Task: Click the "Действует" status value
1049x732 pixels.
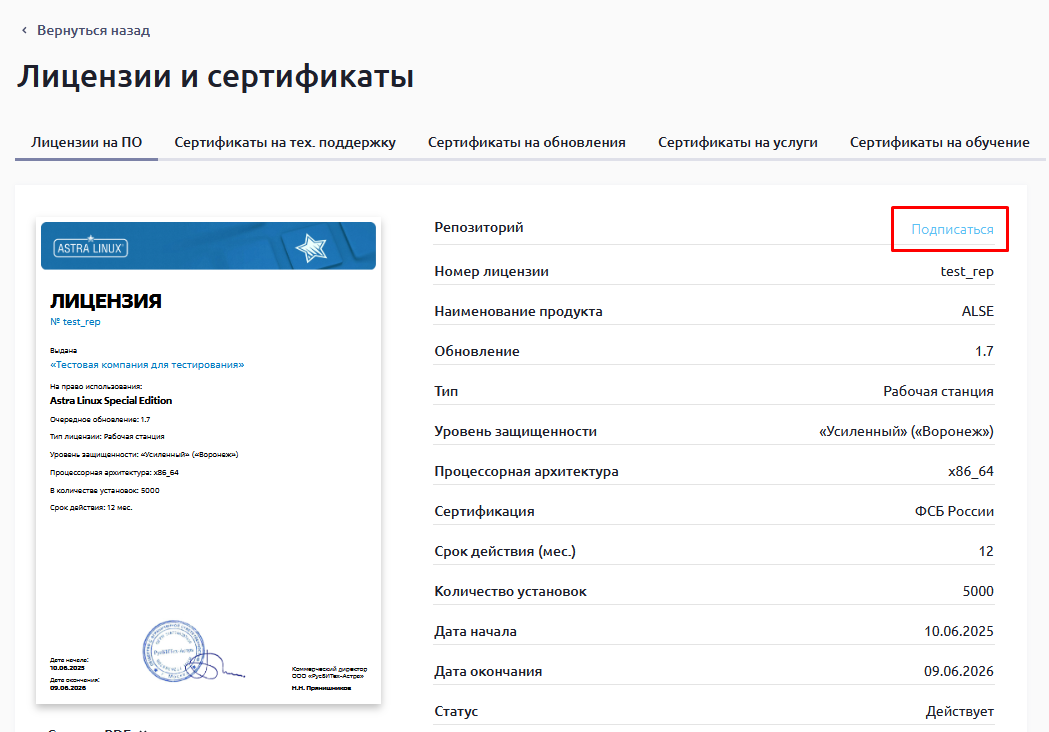Action: pos(959,711)
